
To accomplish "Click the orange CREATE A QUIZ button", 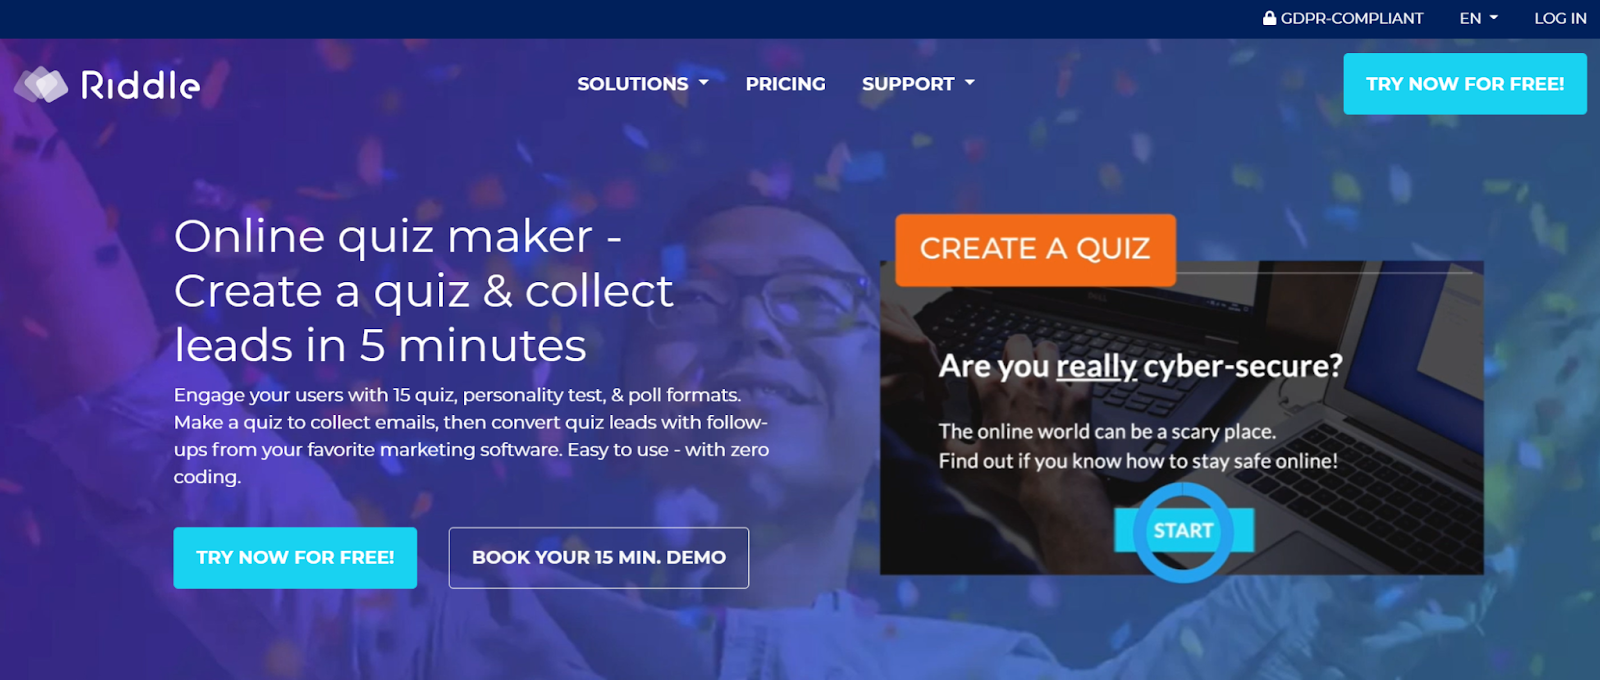I will pos(1035,249).
